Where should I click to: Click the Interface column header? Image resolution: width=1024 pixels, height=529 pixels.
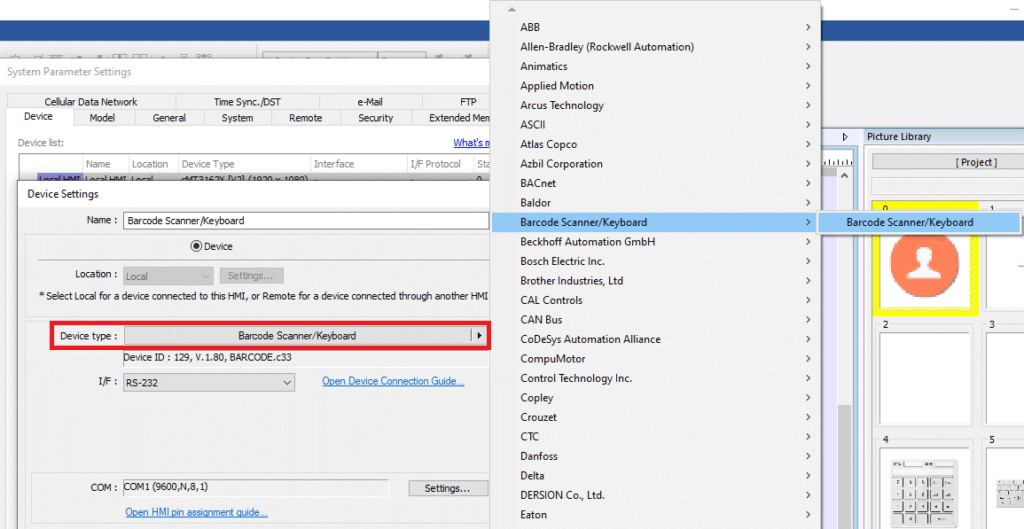[359, 164]
